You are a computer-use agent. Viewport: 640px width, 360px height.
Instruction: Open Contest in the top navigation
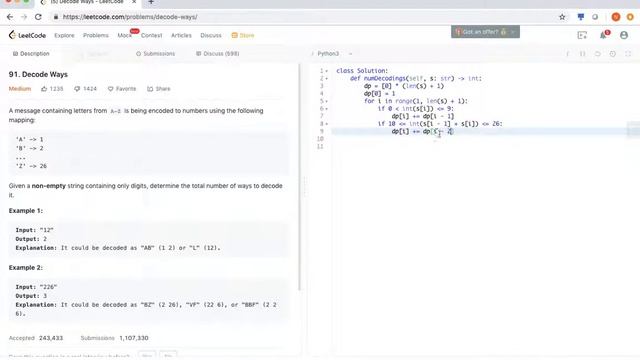point(151,36)
